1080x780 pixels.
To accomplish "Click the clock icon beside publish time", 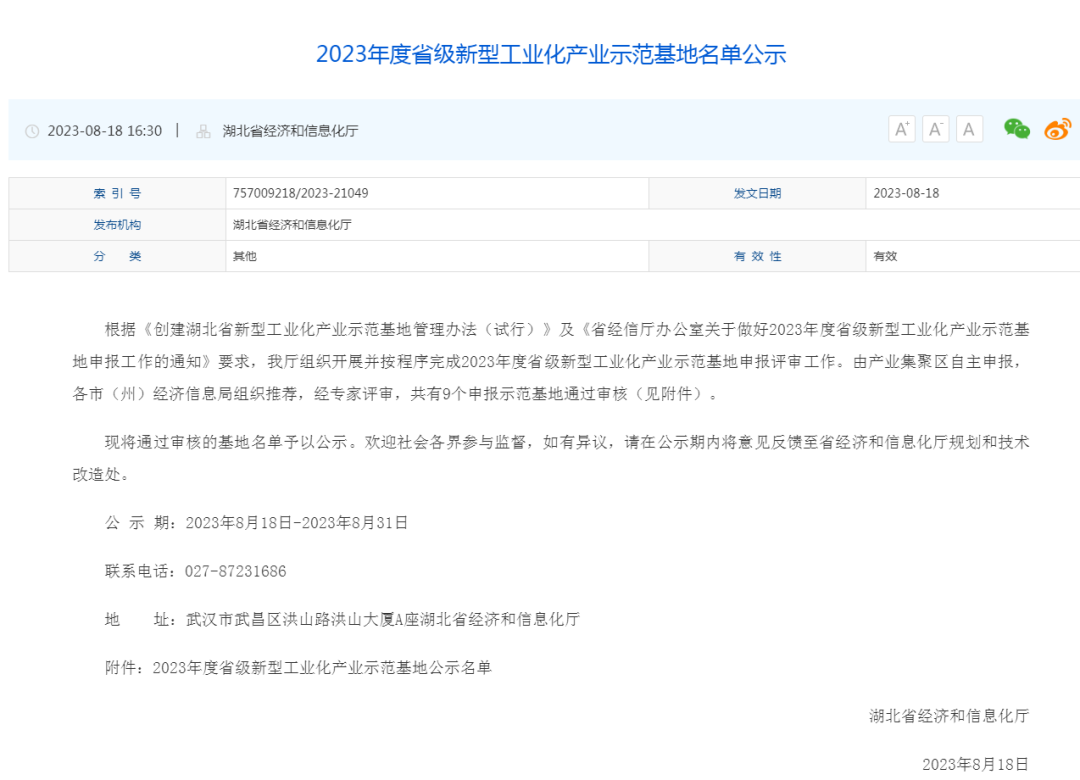I will tap(32, 131).
